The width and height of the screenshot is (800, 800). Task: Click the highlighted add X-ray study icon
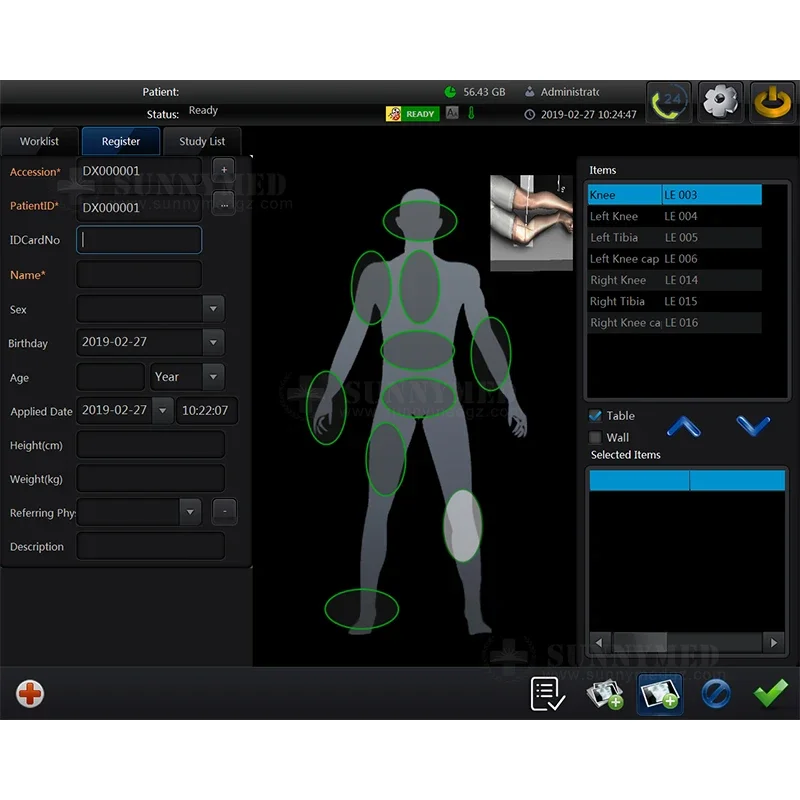(660, 694)
